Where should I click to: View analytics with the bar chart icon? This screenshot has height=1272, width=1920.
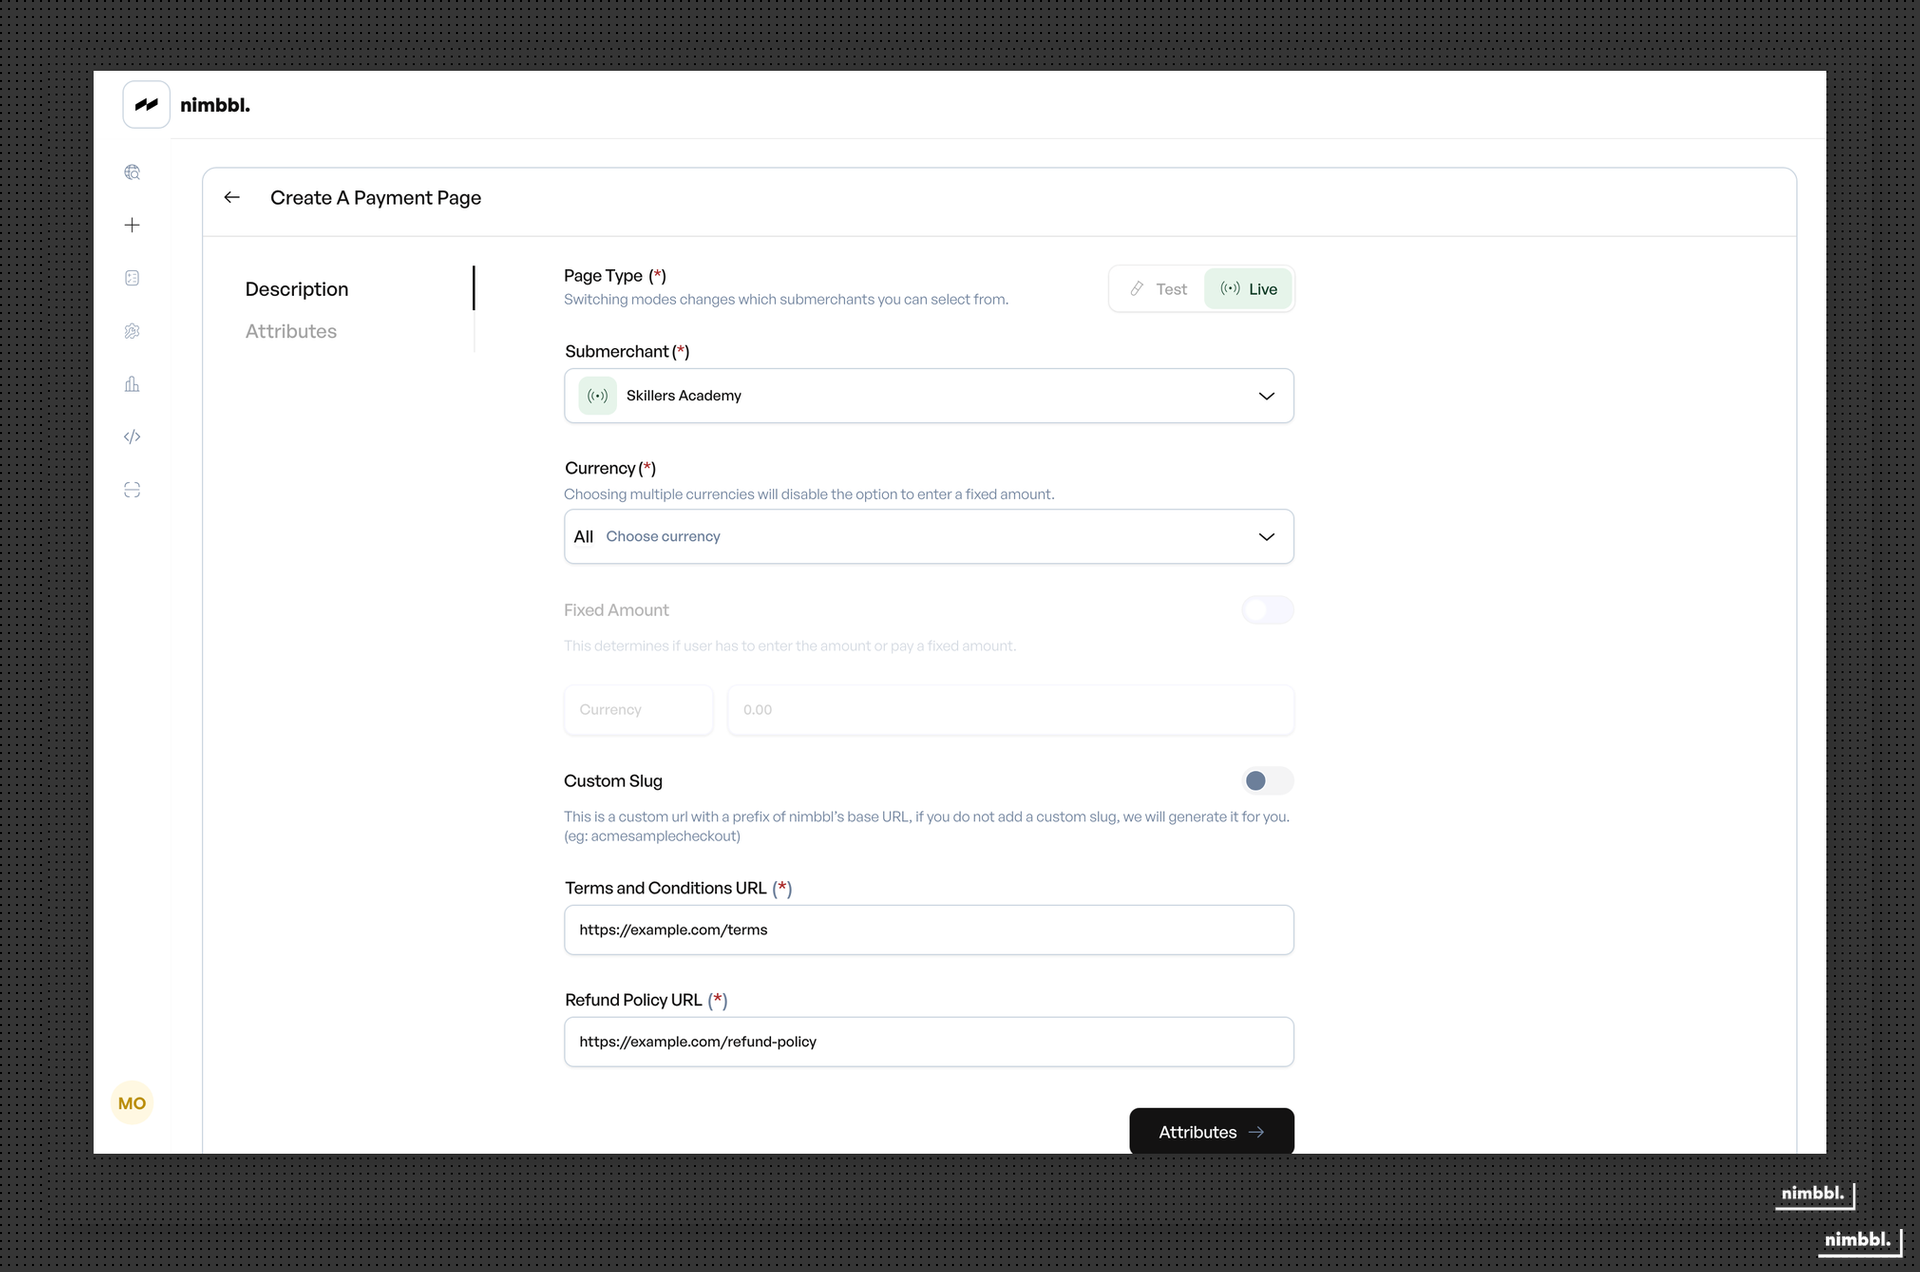(132, 384)
